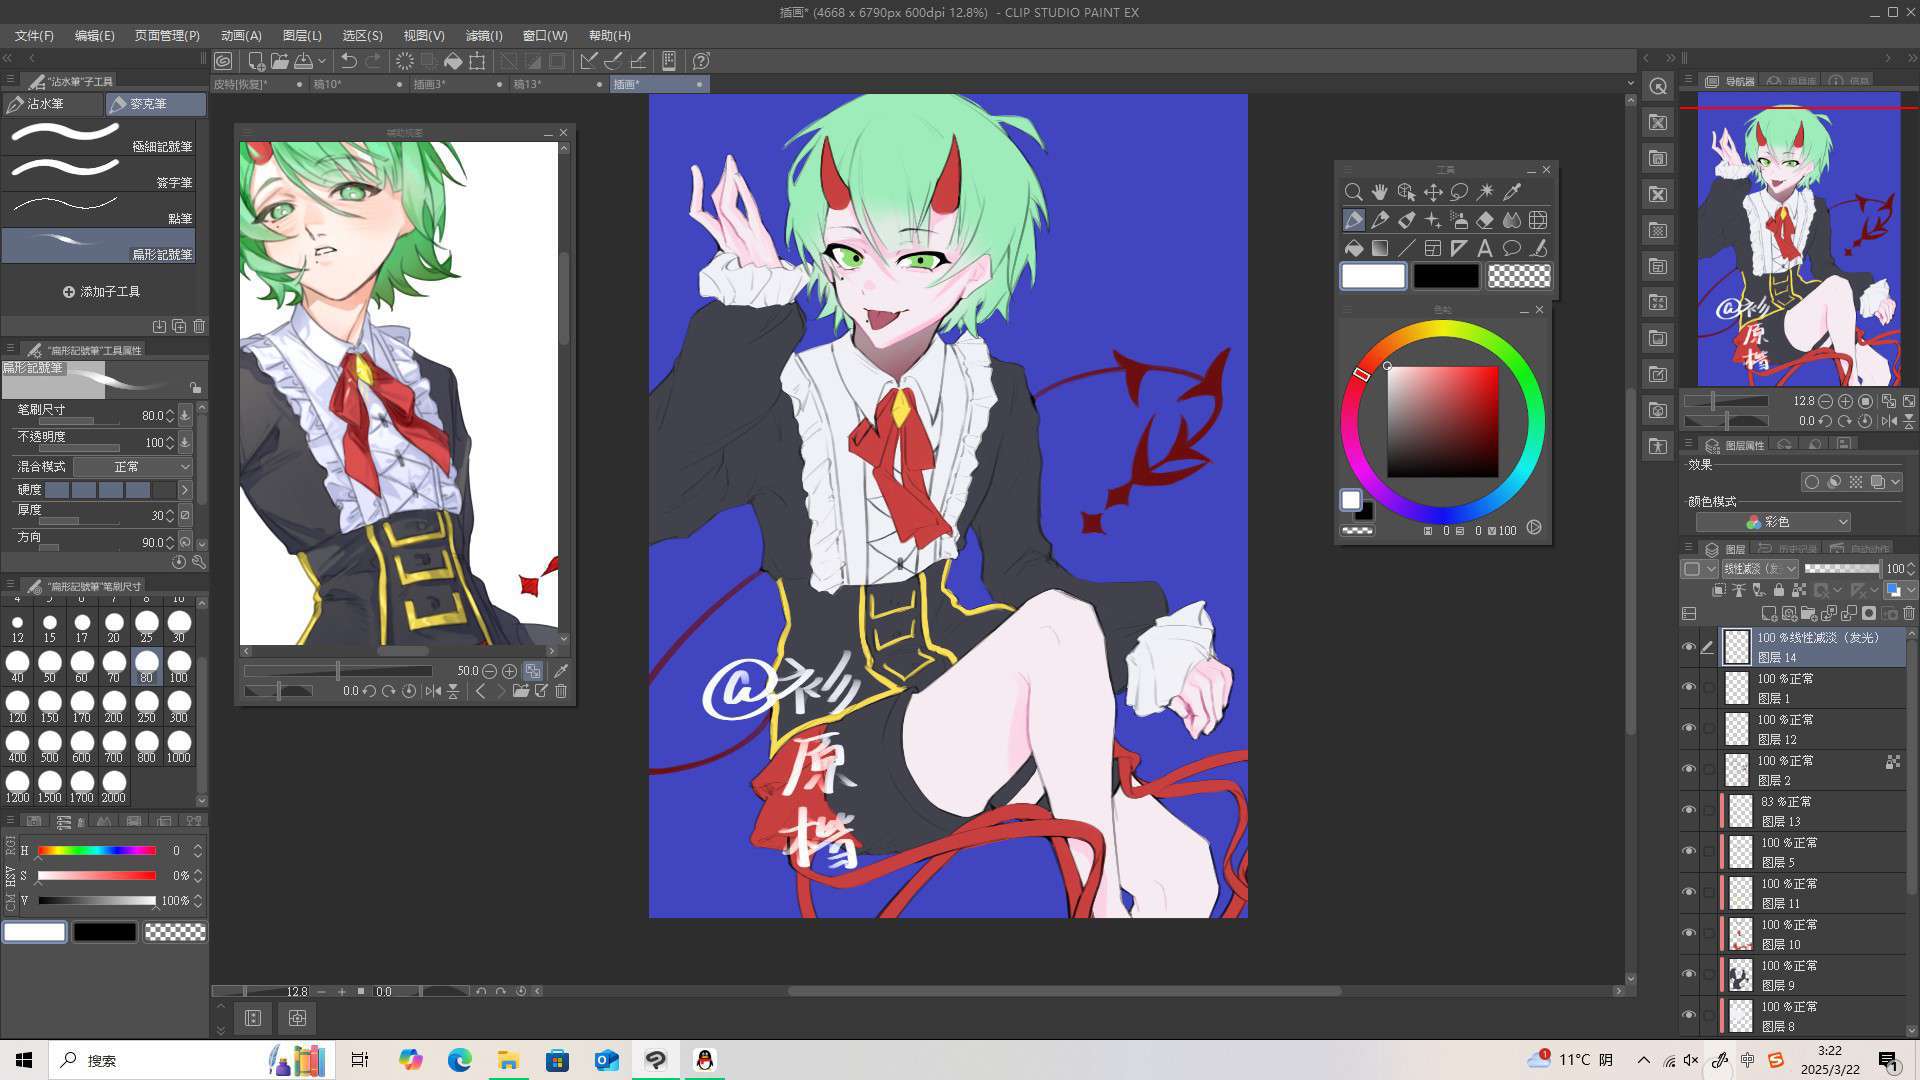Image resolution: width=1920 pixels, height=1080 pixels.
Task: Click 添加子工具 button
Action: [101, 292]
